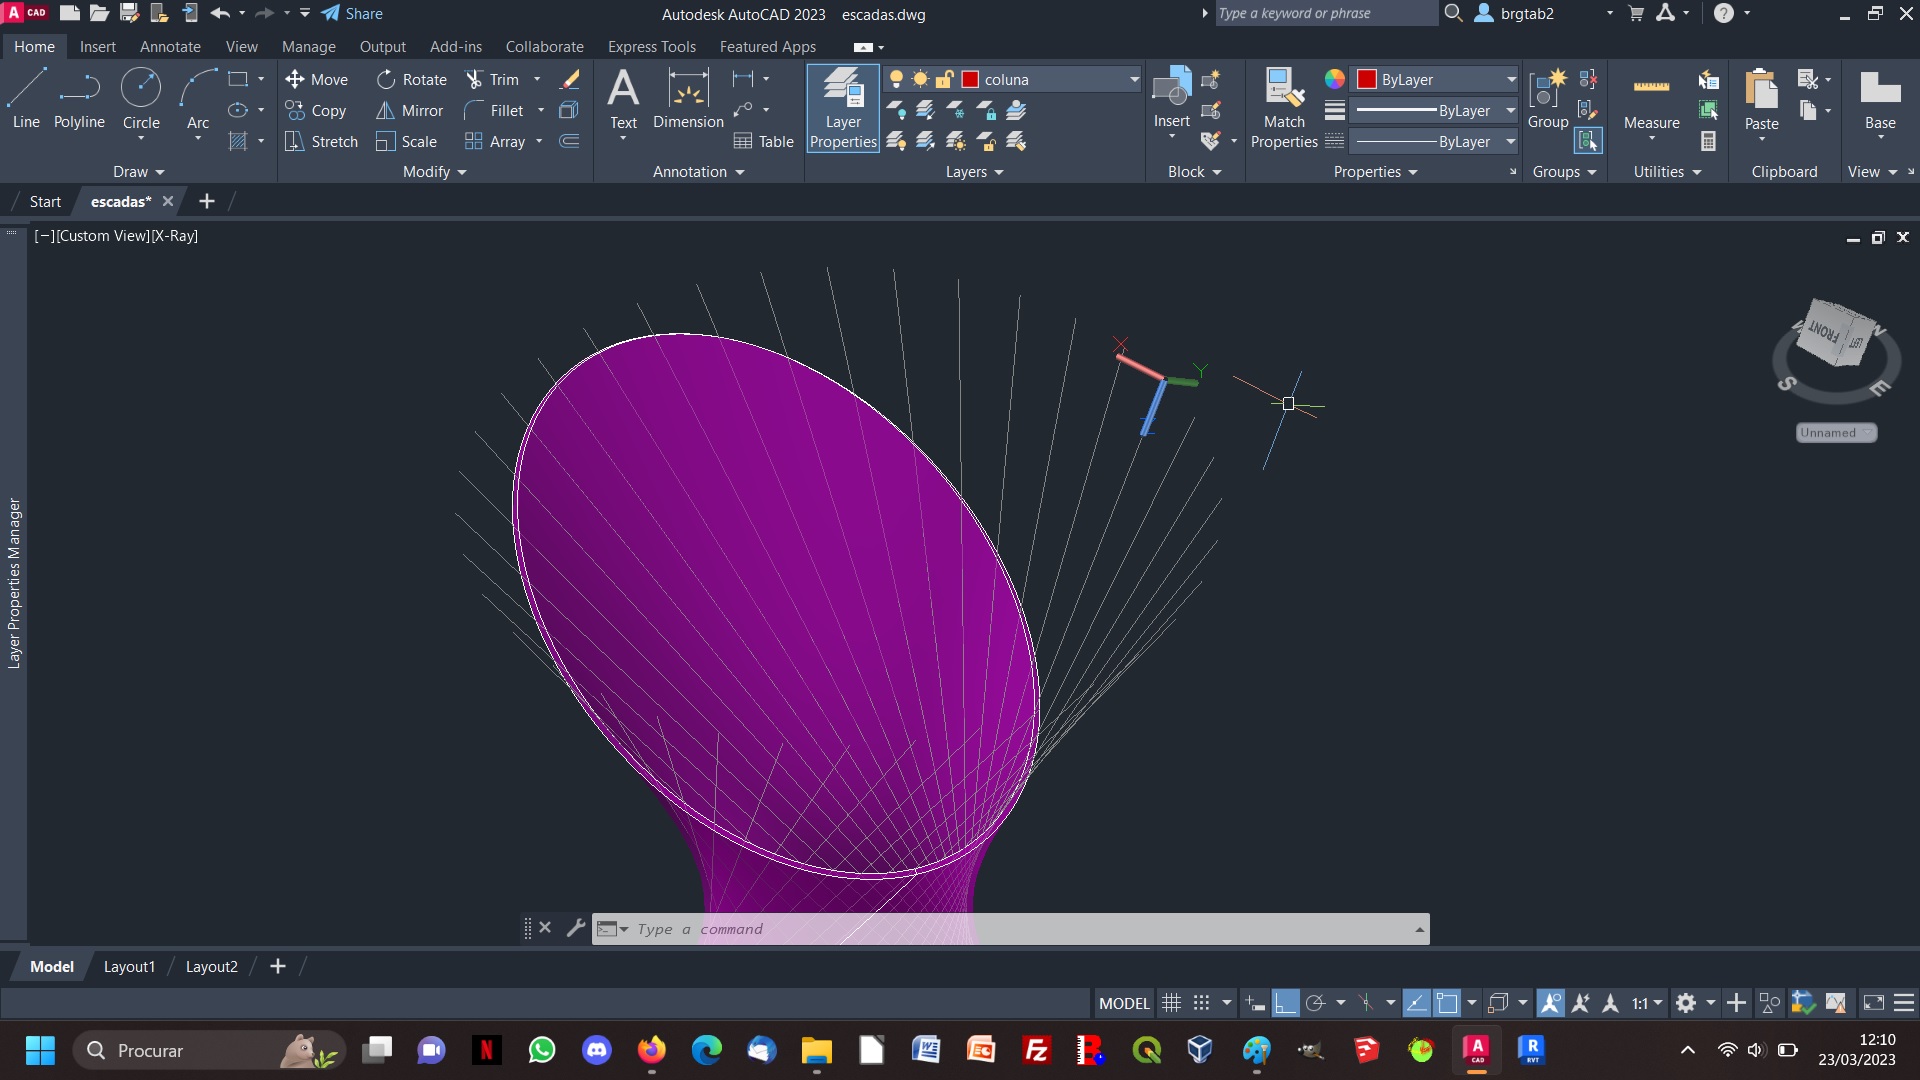Select the Line tool

point(26,100)
